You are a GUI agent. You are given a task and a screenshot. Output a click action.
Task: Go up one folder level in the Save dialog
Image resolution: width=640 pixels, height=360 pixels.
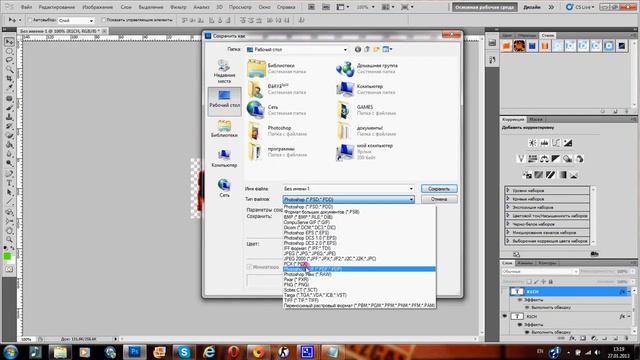[x=367, y=49]
